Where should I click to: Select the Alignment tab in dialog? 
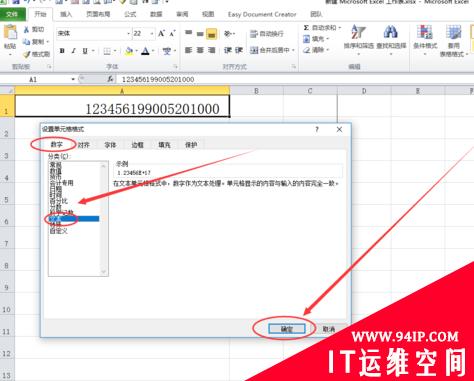84,145
